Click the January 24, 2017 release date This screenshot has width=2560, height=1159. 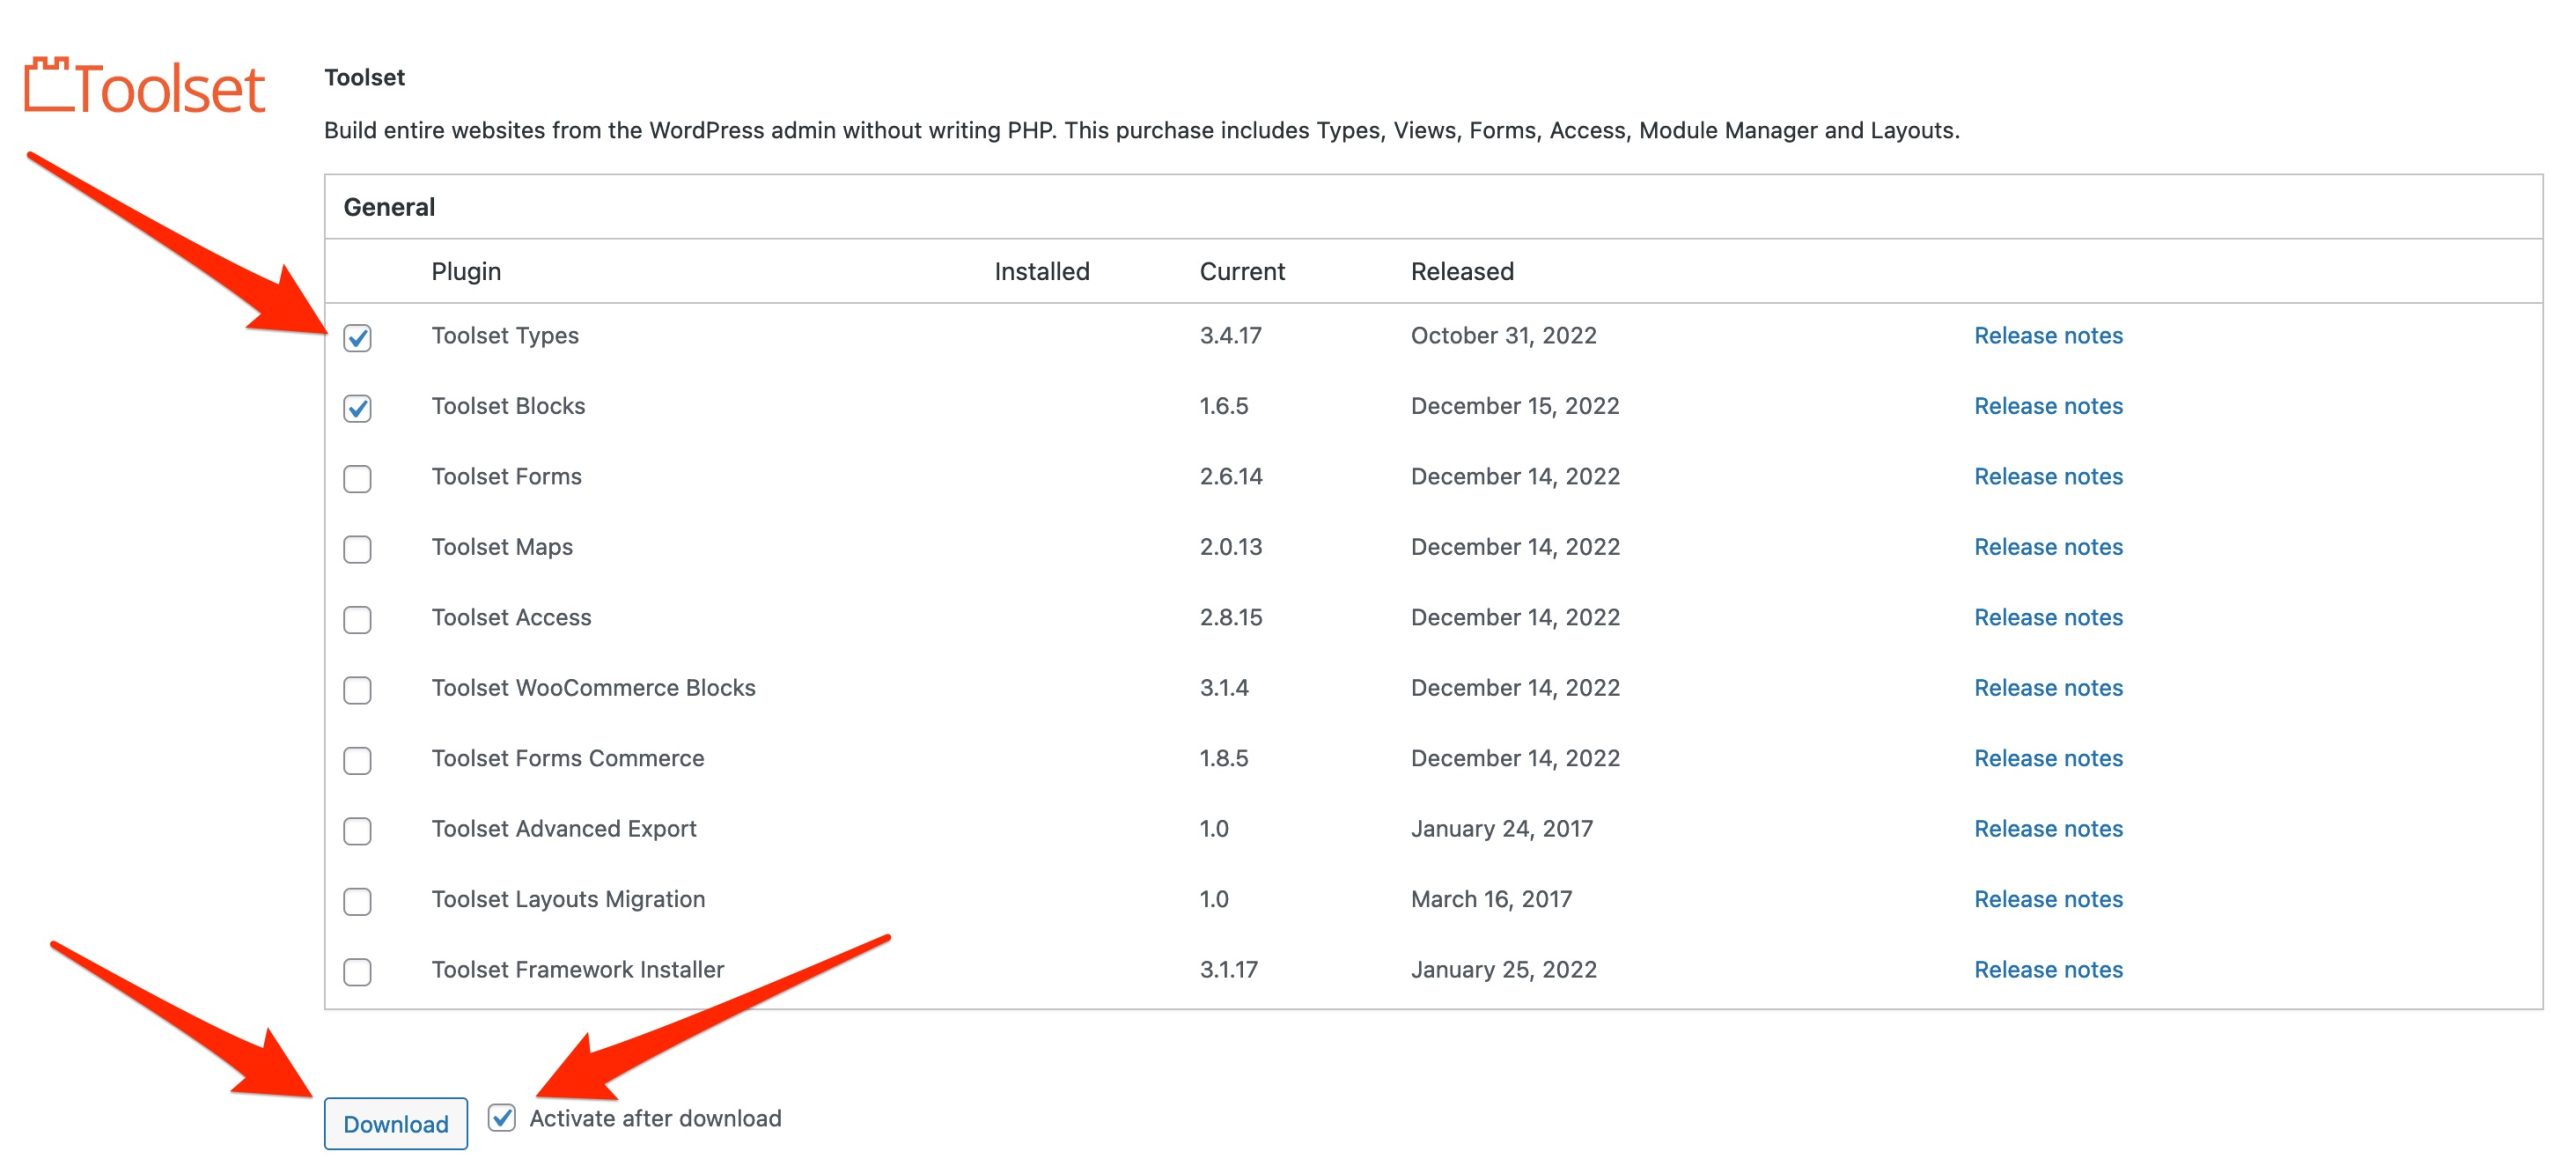pos(1502,829)
